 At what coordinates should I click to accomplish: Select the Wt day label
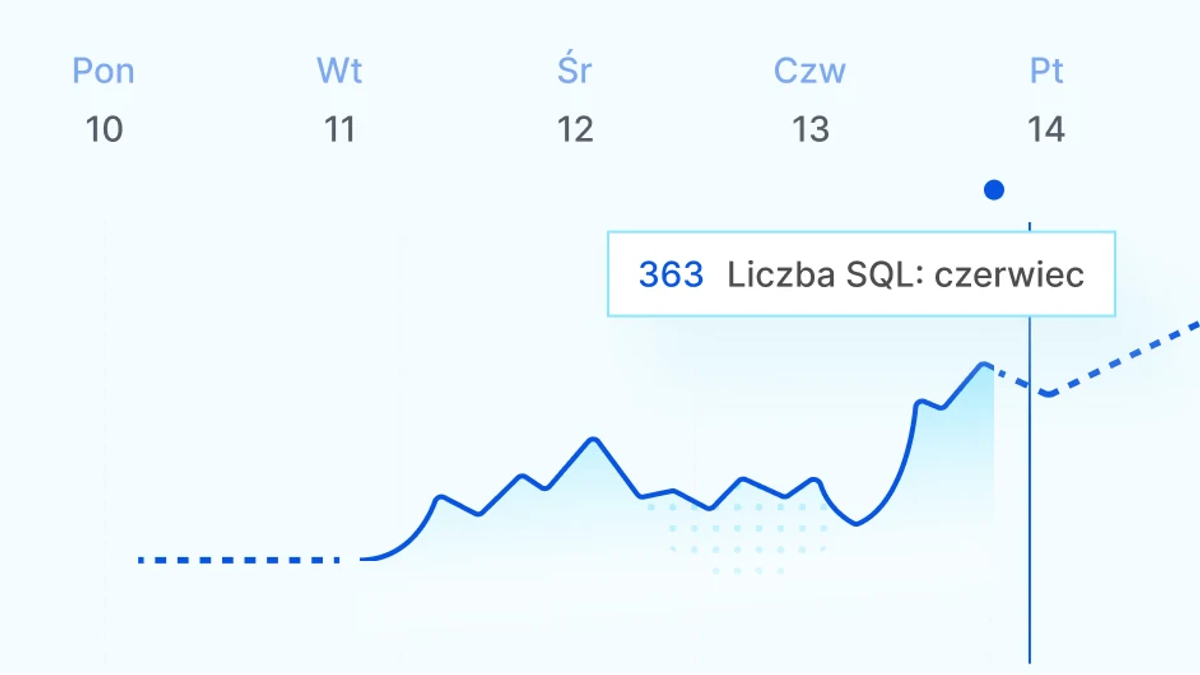[x=340, y=72]
